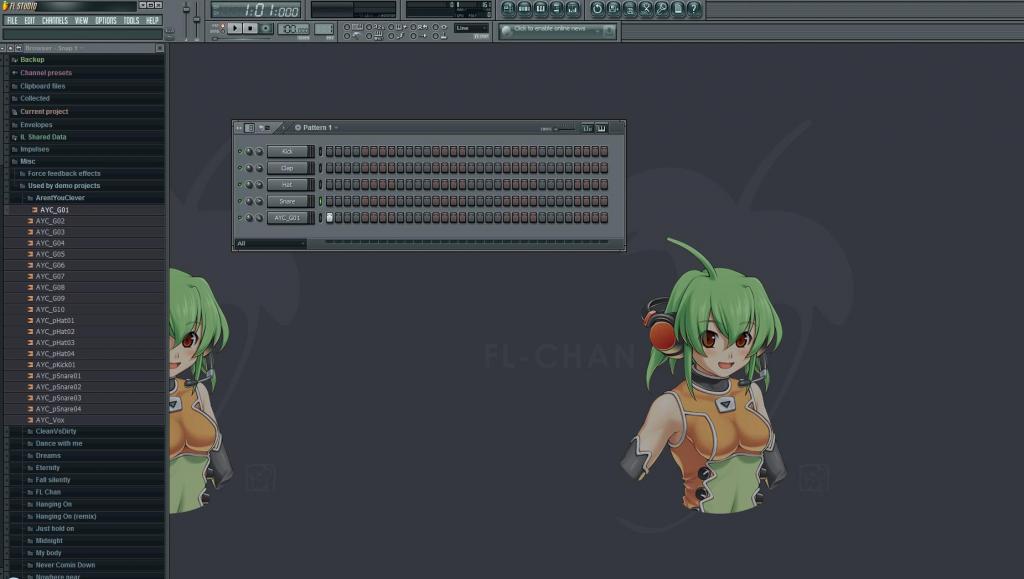1024x579 pixels.
Task: Mute the Kick channel via green LED
Action: pos(240,151)
